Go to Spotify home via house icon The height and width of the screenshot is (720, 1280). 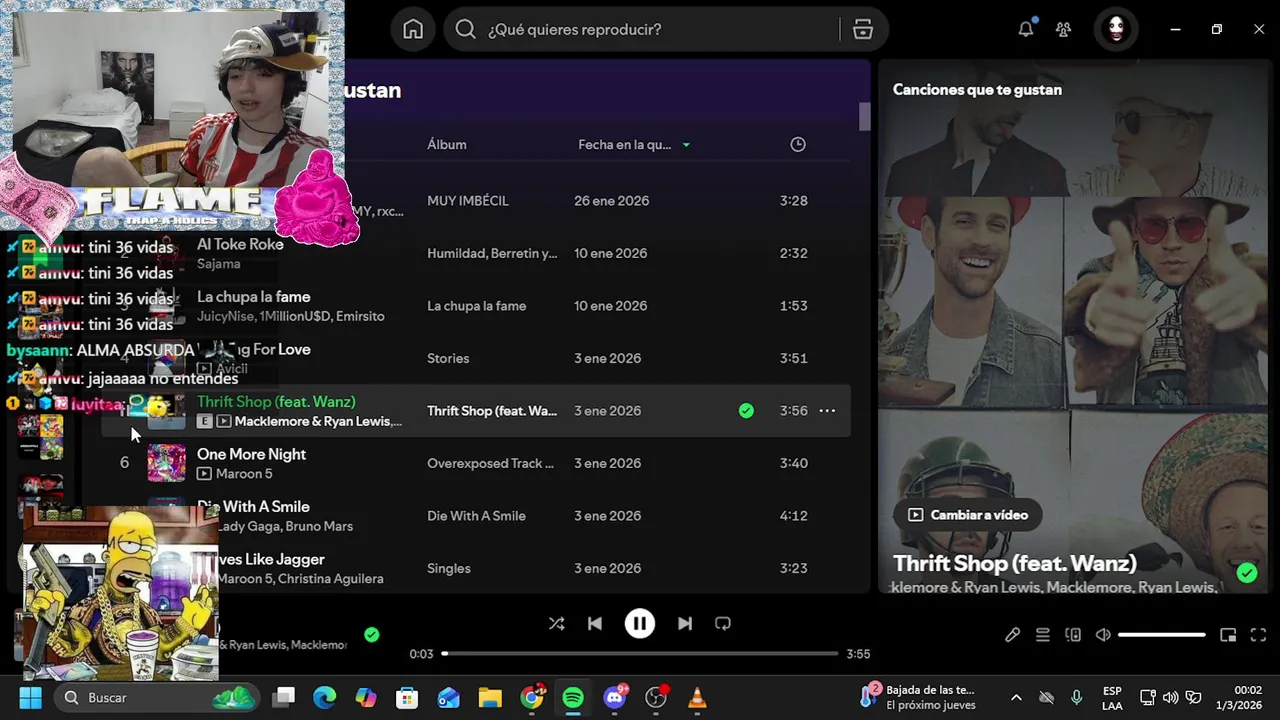[x=413, y=29]
